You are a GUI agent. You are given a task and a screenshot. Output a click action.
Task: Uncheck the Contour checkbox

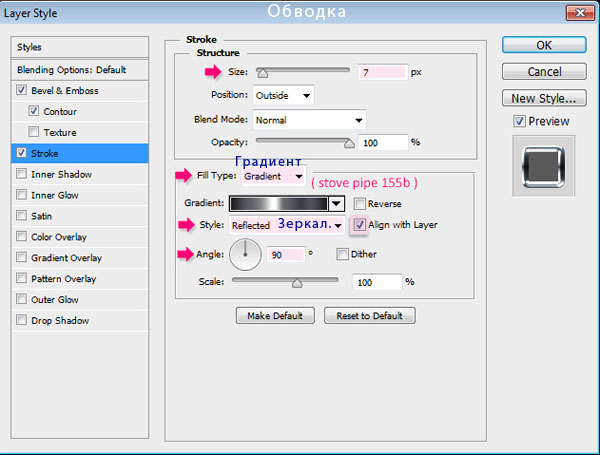pyautogui.click(x=34, y=111)
